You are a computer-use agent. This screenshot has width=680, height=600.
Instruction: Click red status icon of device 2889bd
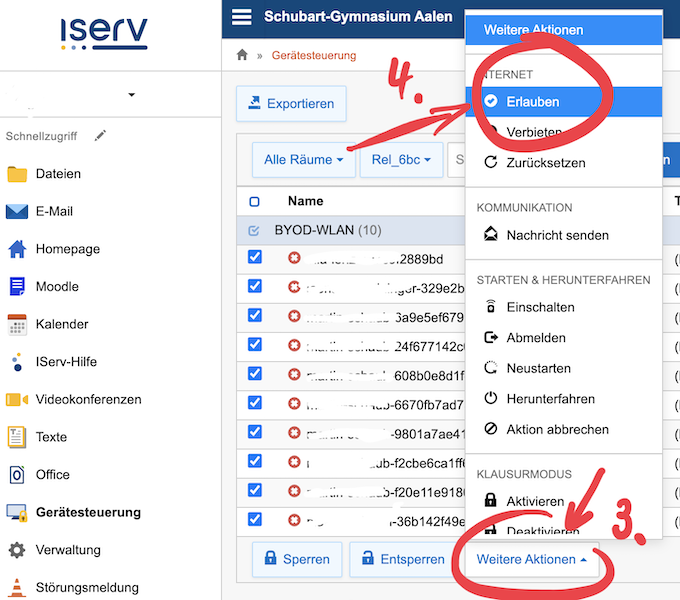294,258
